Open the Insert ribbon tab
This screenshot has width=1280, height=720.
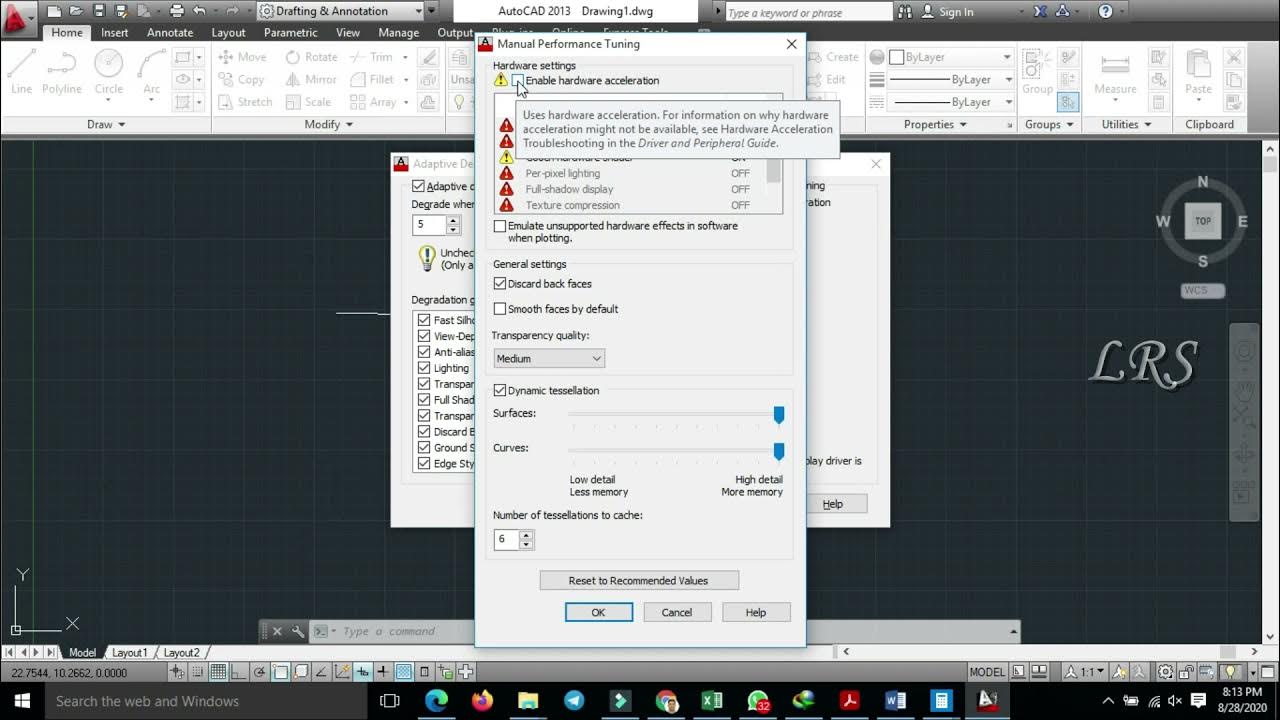pyautogui.click(x=115, y=32)
